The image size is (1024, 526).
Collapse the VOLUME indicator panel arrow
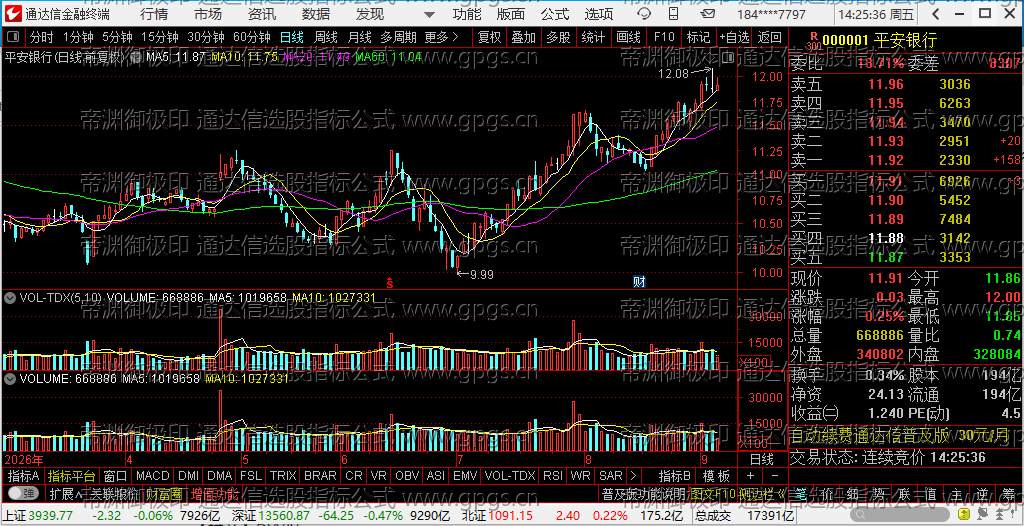[10, 378]
